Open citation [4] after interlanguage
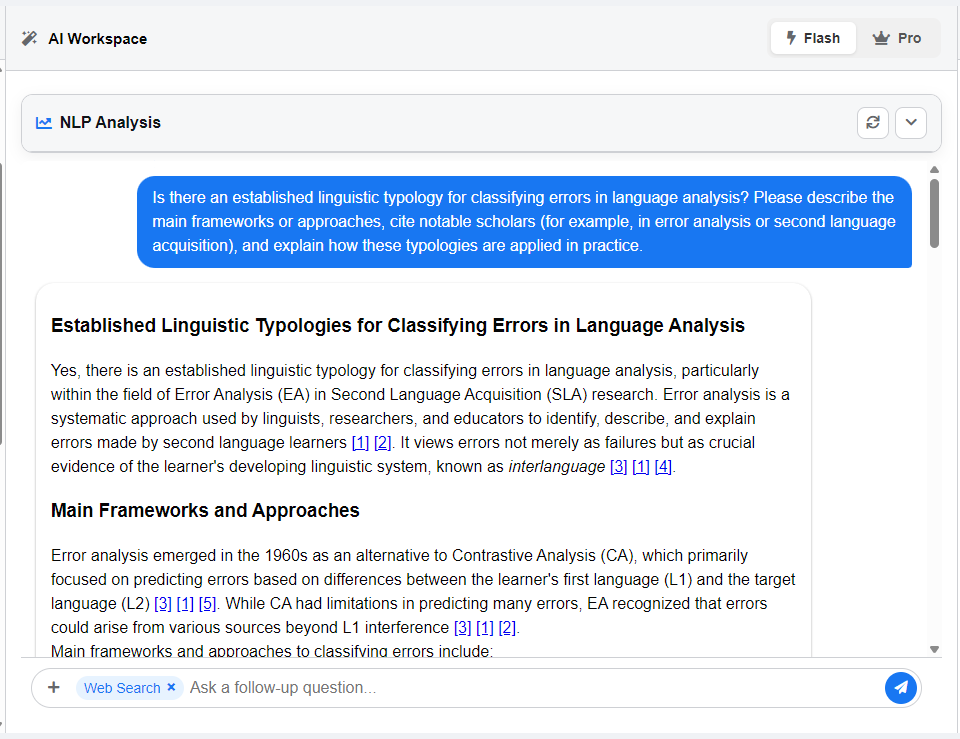This screenshot has width=960, height=739. point(663,467)
